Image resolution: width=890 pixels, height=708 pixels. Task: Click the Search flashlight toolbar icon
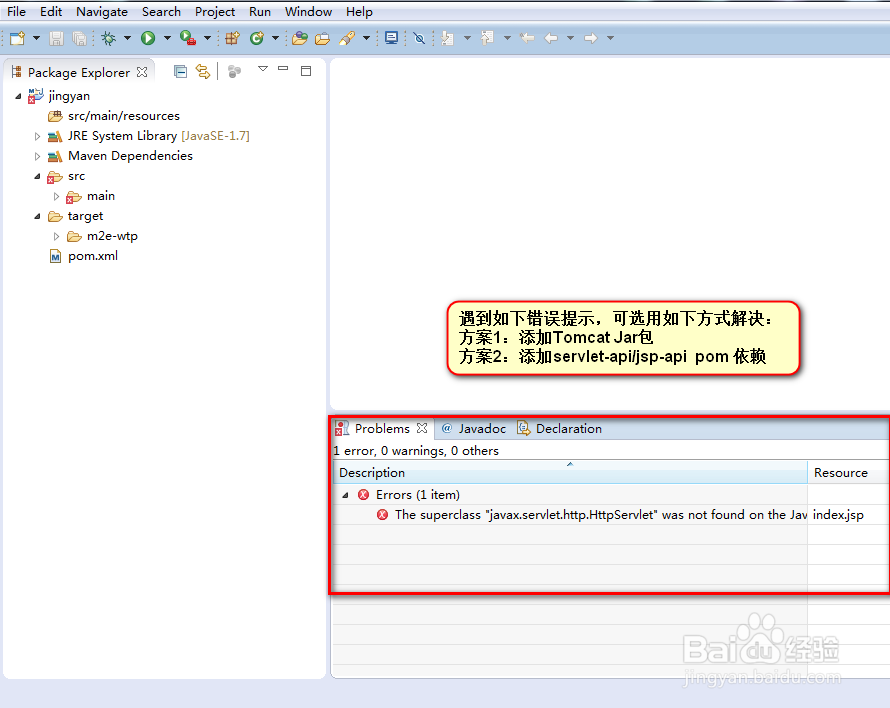(347, 38)
